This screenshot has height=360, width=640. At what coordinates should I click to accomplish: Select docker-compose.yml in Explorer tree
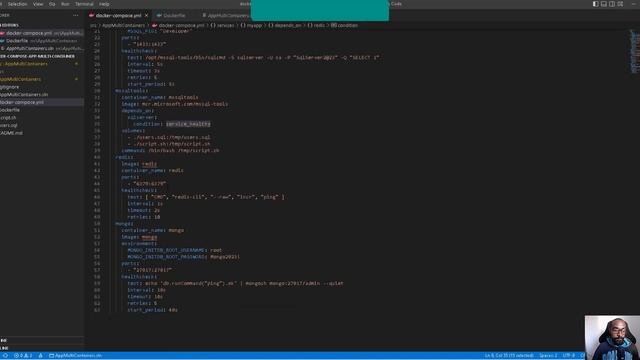42,102
